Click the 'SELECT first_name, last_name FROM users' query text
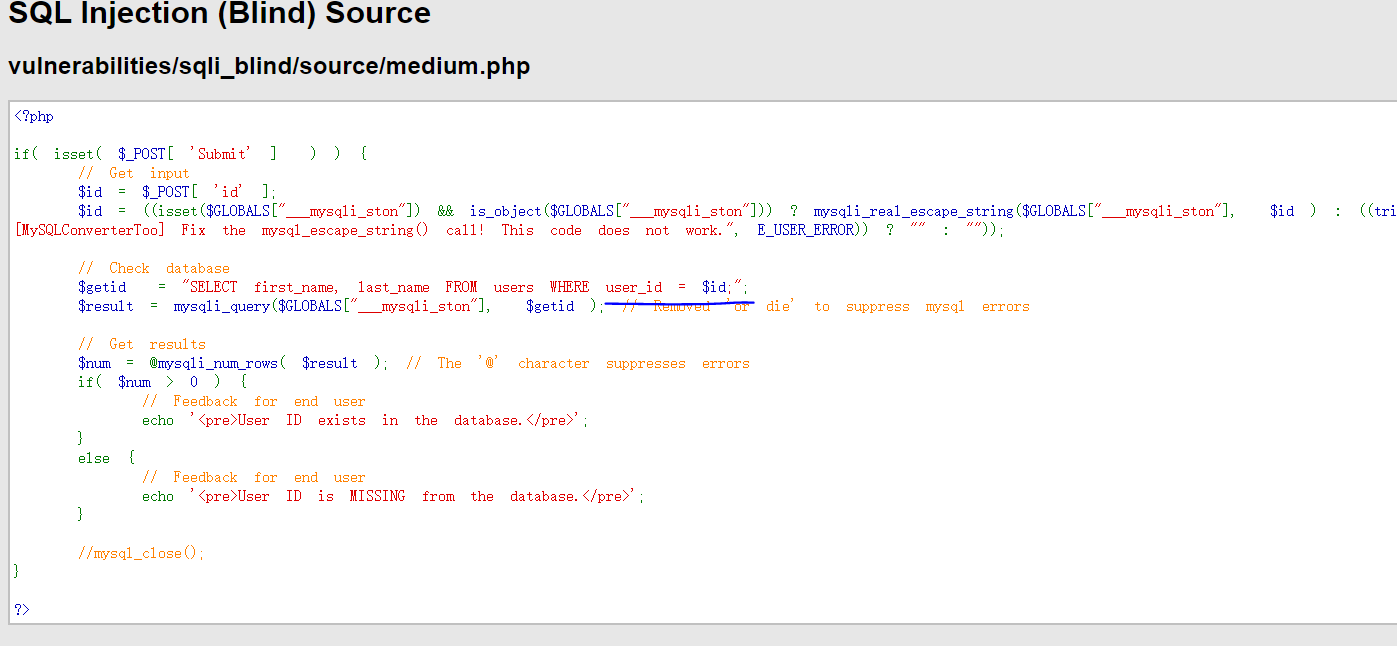 coord(361,287)
